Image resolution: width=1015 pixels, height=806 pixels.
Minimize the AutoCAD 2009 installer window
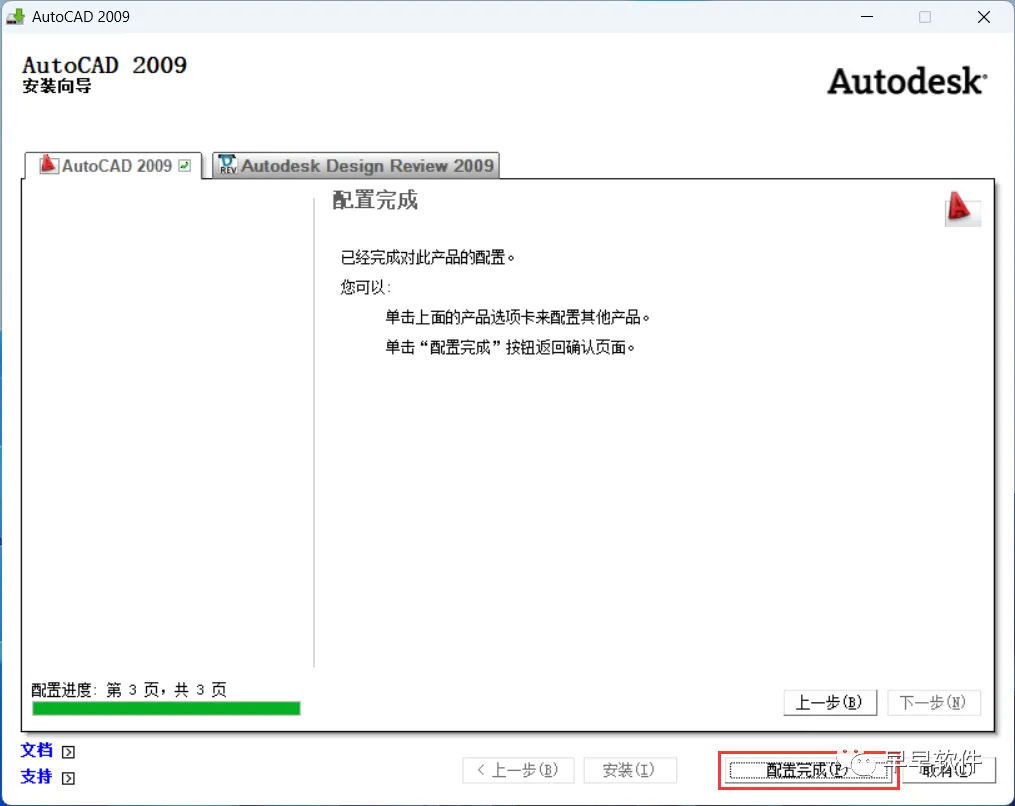click(867, 17)
